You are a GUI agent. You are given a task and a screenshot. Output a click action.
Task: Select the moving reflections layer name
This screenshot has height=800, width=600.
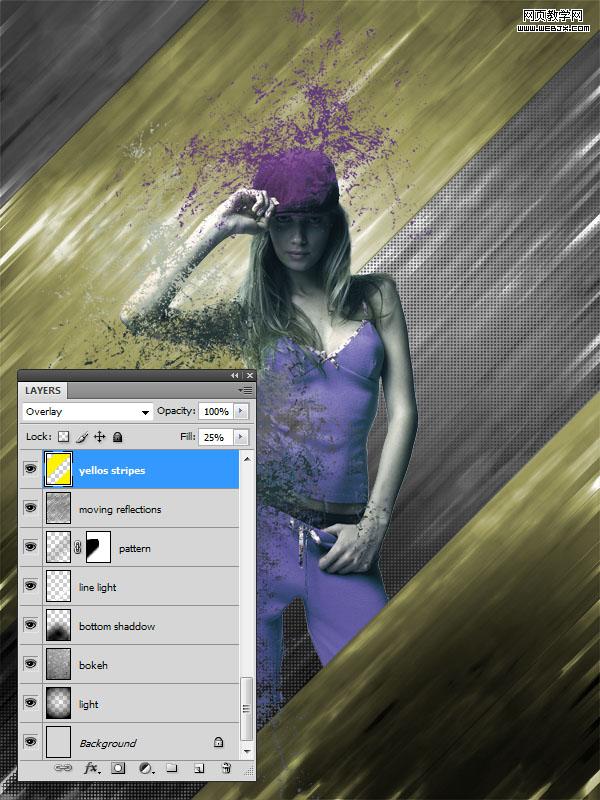coord(120,509)
